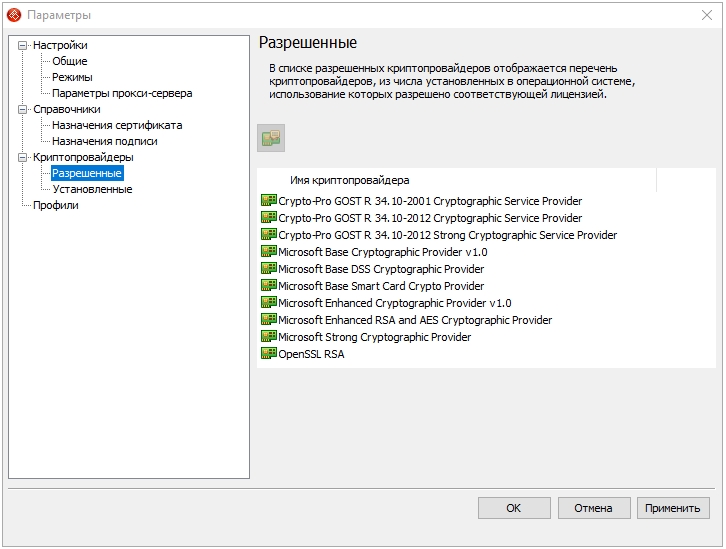Click the Отмена button

(594, 508)
